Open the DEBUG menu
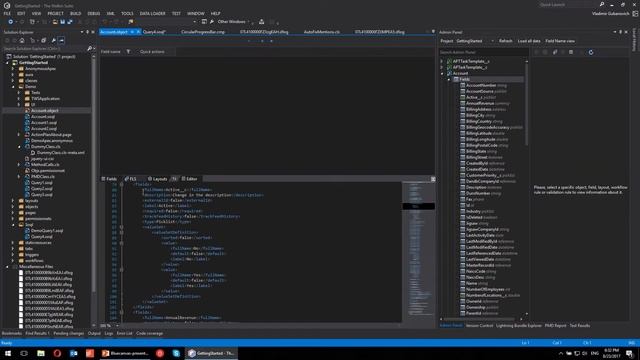 [x=93, y=13]
